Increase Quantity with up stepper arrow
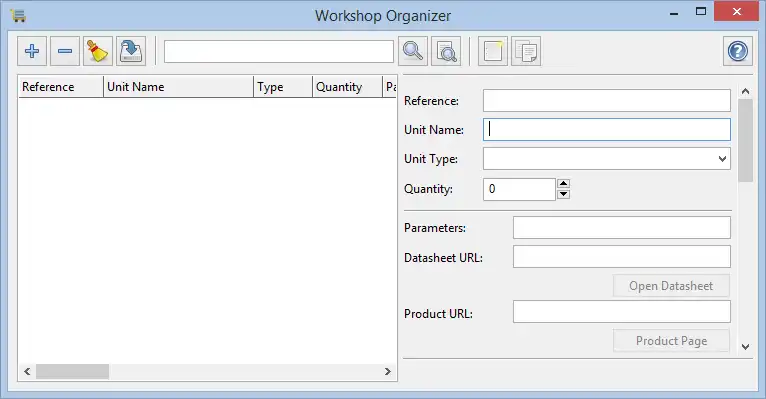The image size is (766, 399). pyautogui.click(x=564, y=184)
